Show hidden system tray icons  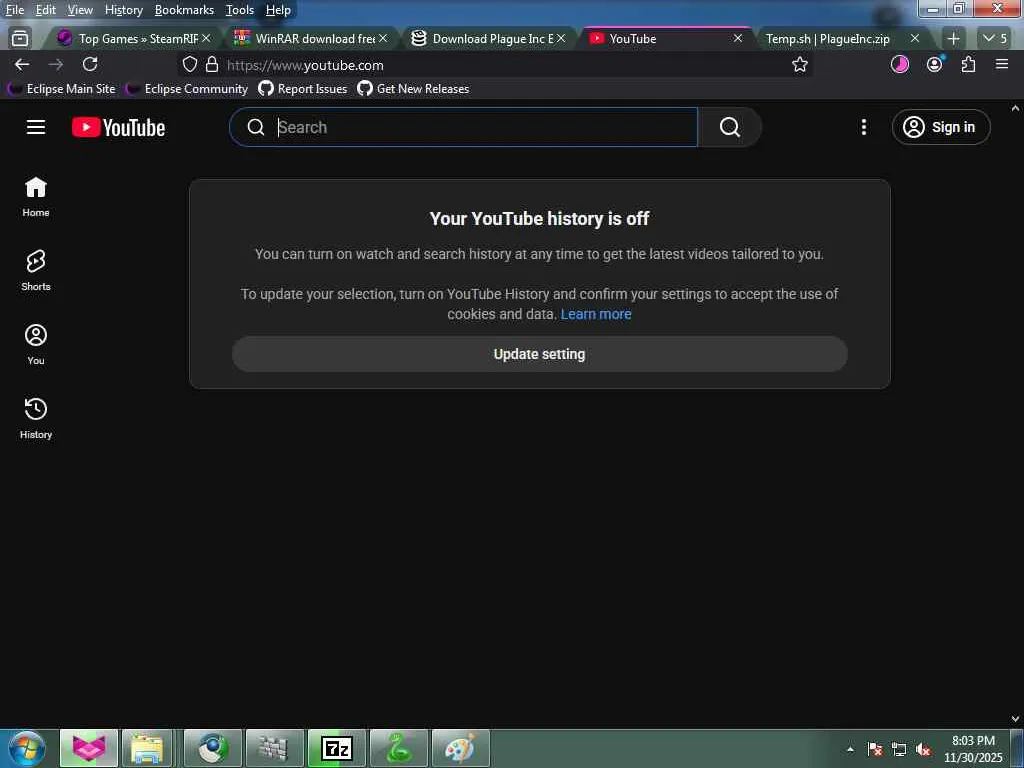pos(850,749)
